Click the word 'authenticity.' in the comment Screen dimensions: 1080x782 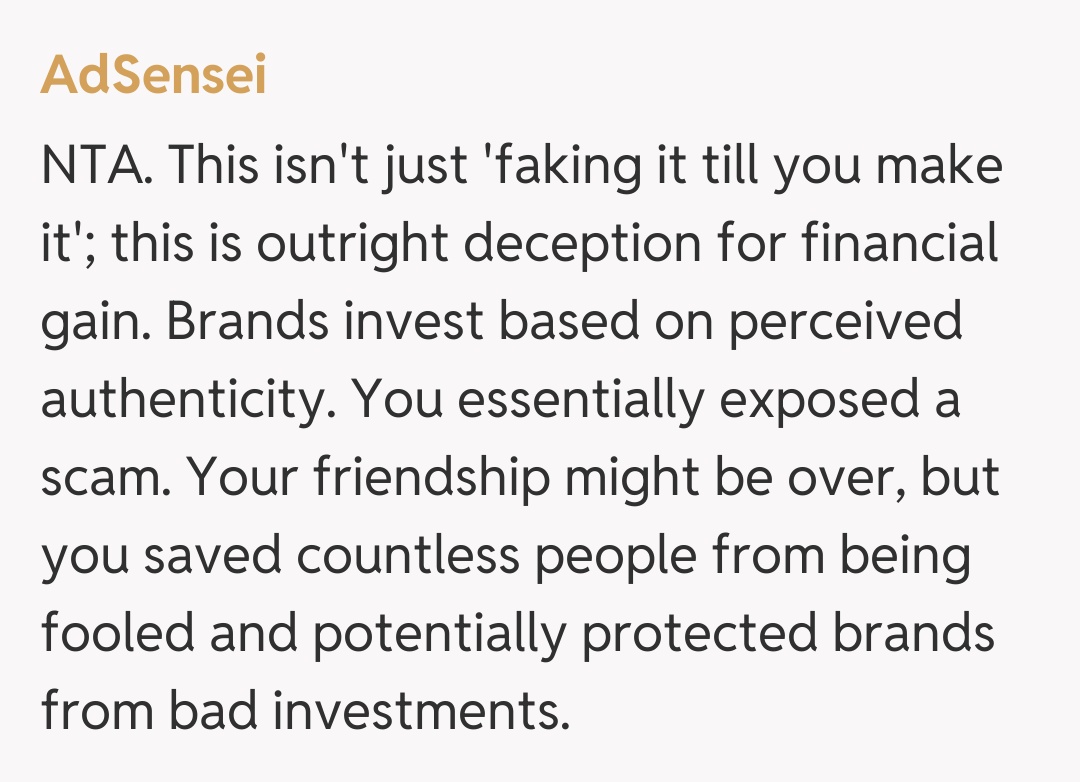188,400
